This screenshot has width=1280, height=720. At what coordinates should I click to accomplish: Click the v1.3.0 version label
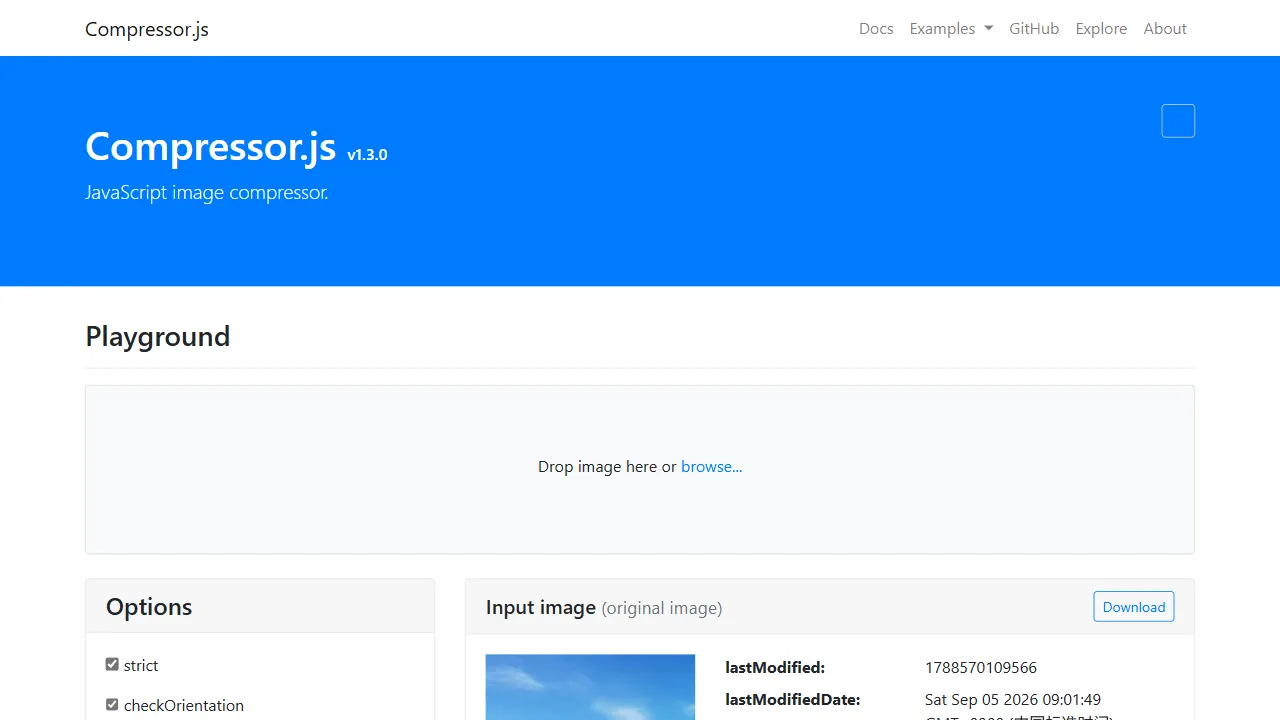tap(367, 154)
